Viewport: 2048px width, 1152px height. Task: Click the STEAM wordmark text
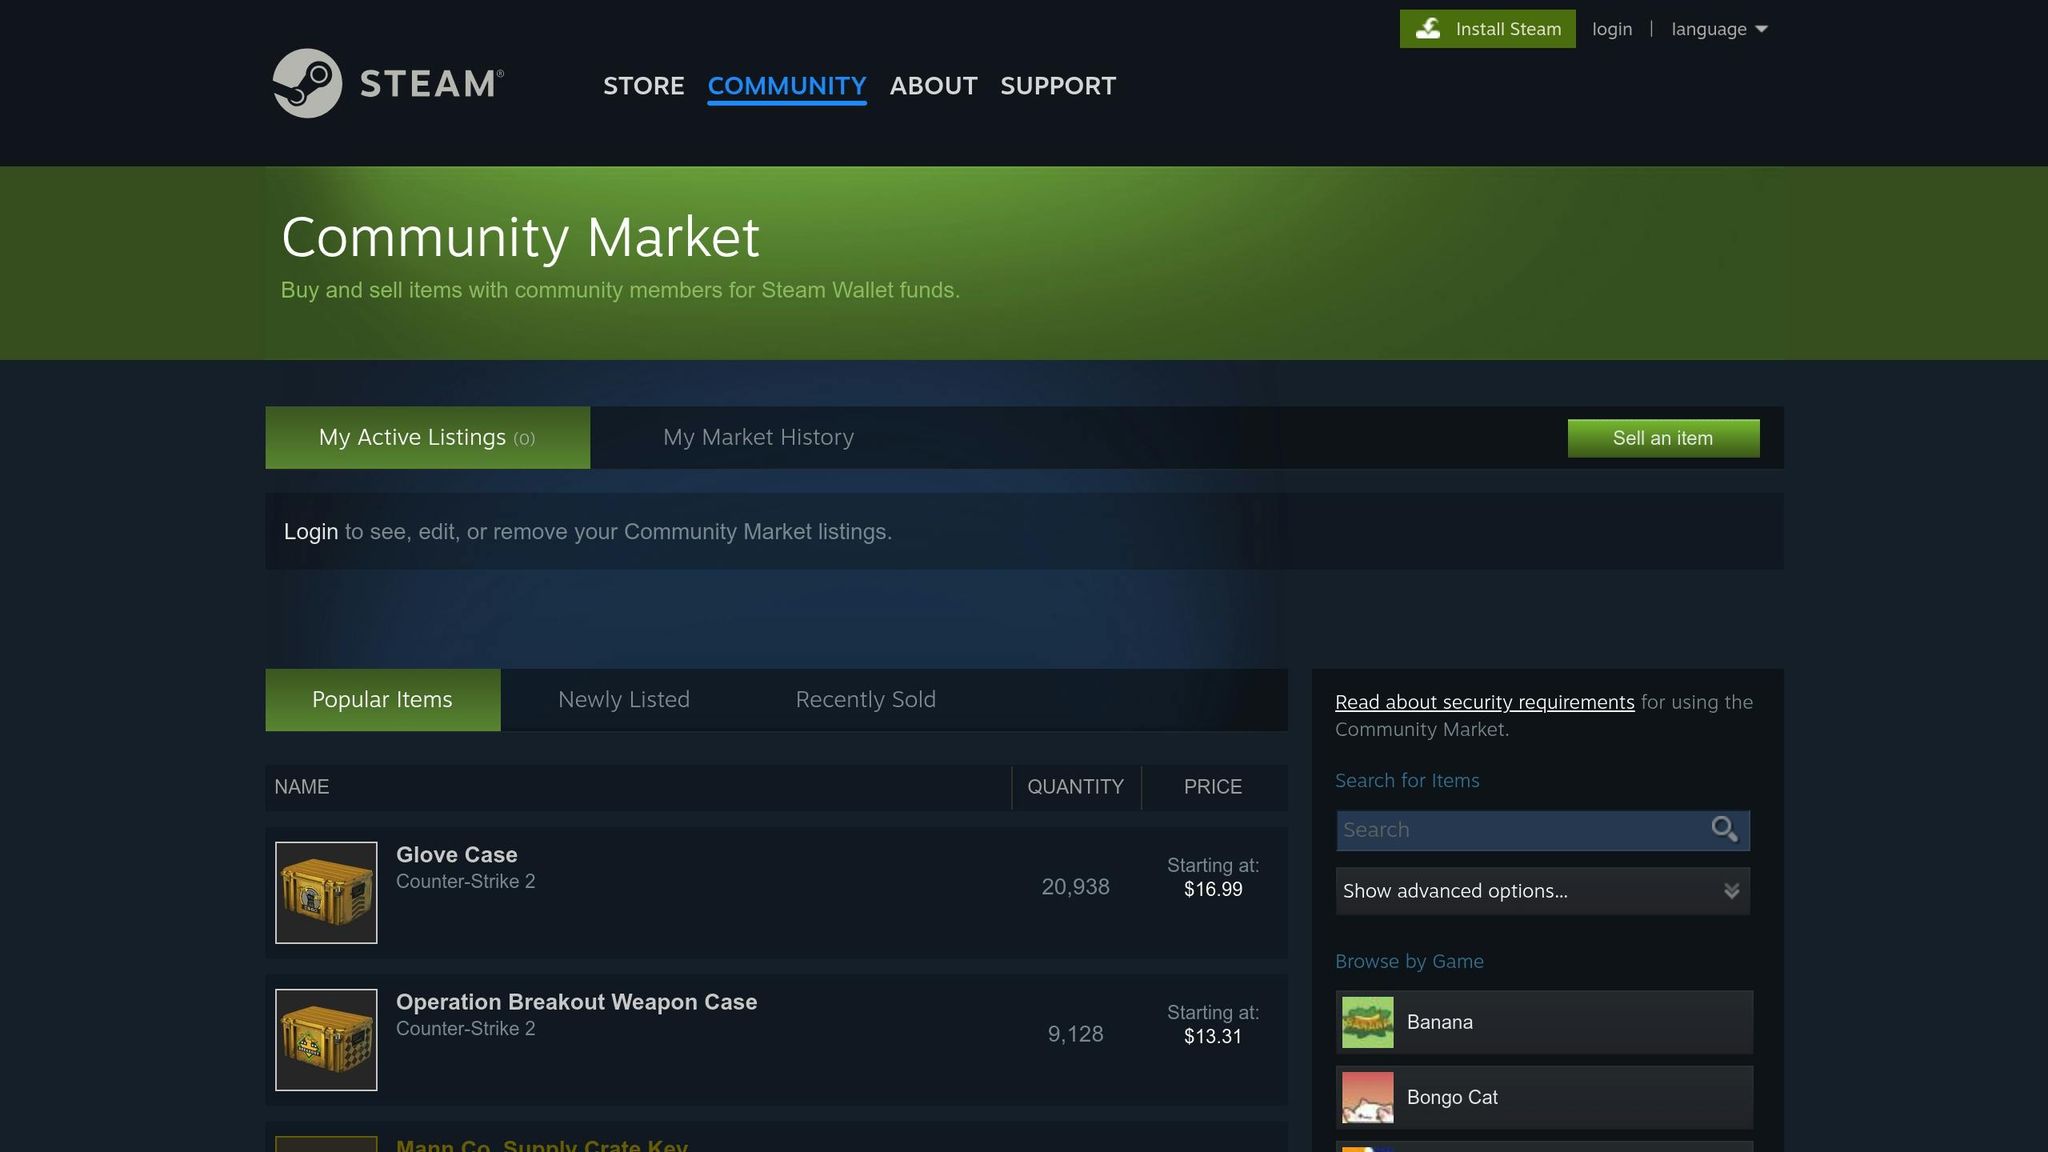(x=431, y=84)
